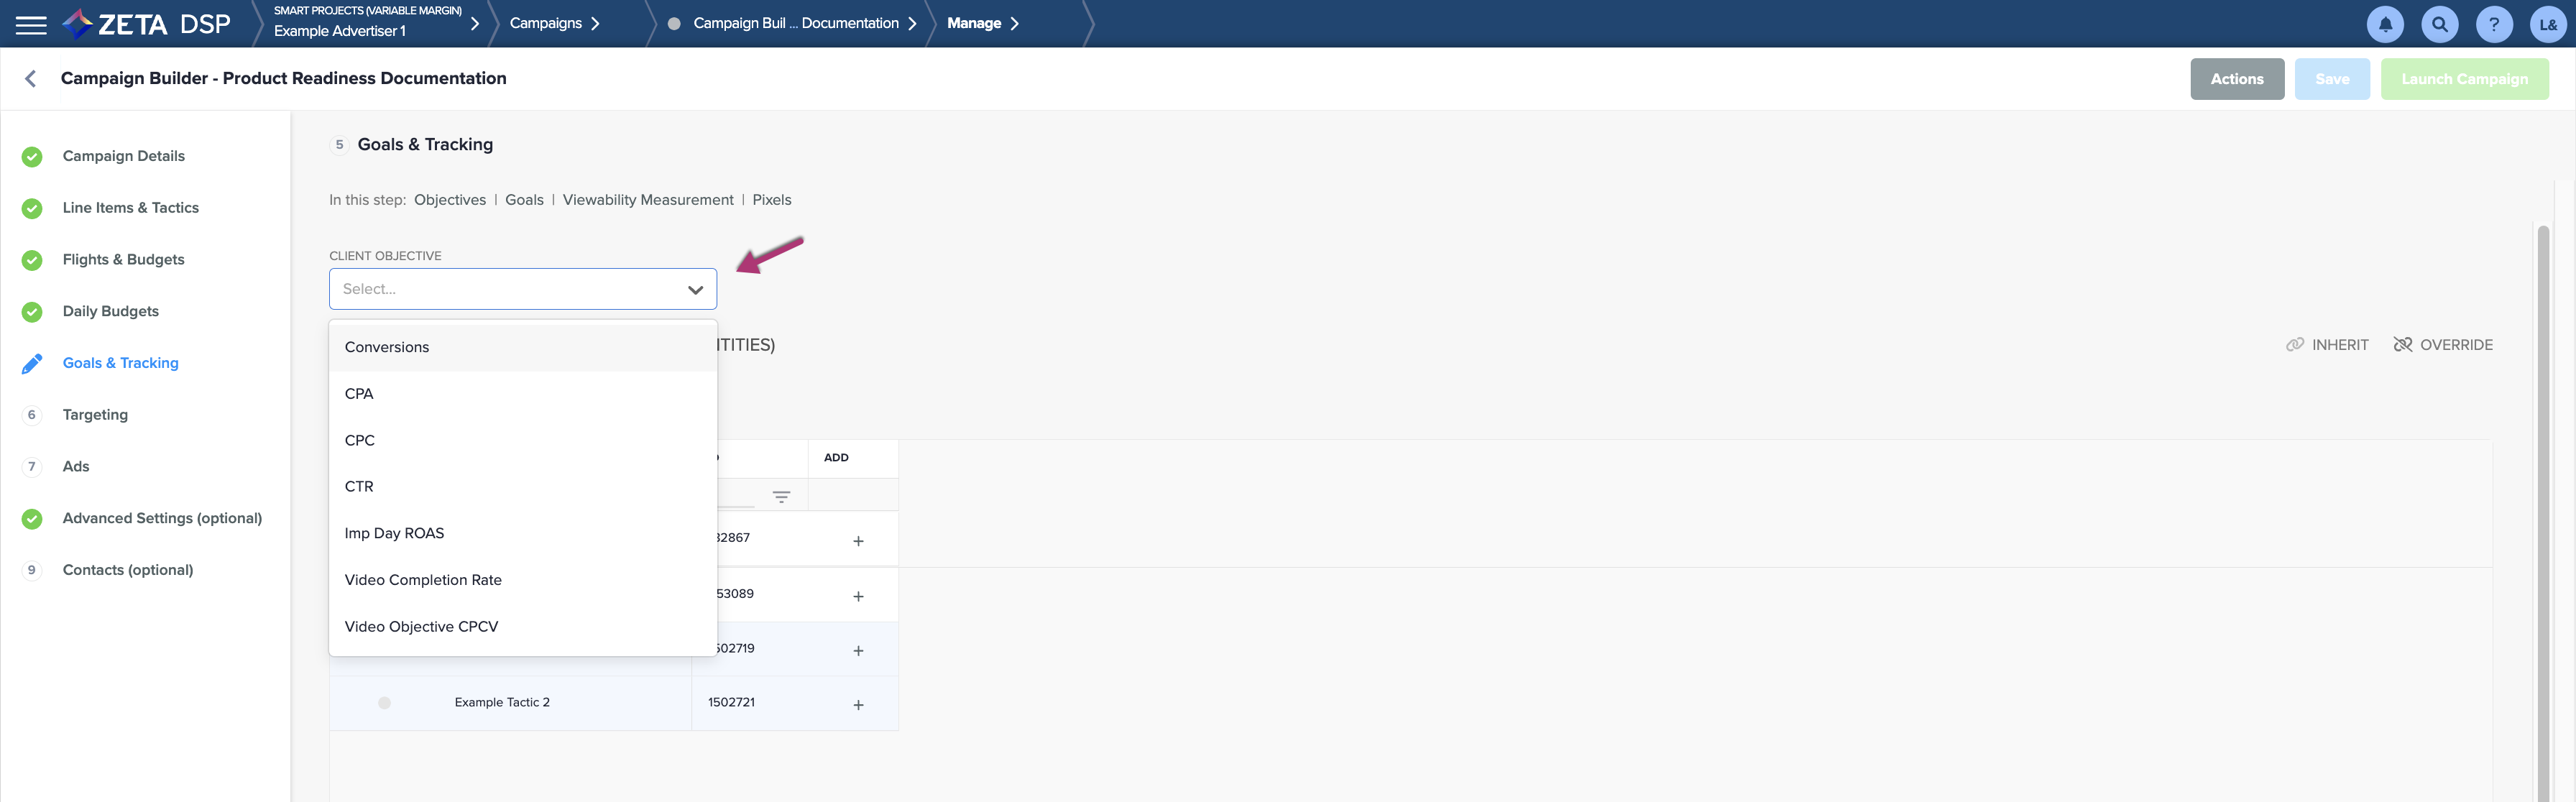Add Example Tactic 2 with plus icon
2576x802 pixels.
pyautogui.click(x=858, y=705)
